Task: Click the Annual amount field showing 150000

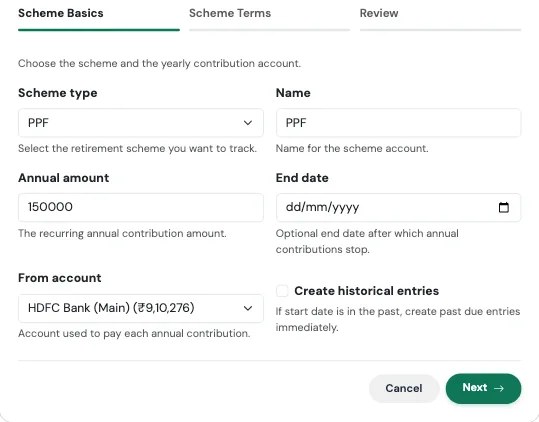Action: point(141,207)
